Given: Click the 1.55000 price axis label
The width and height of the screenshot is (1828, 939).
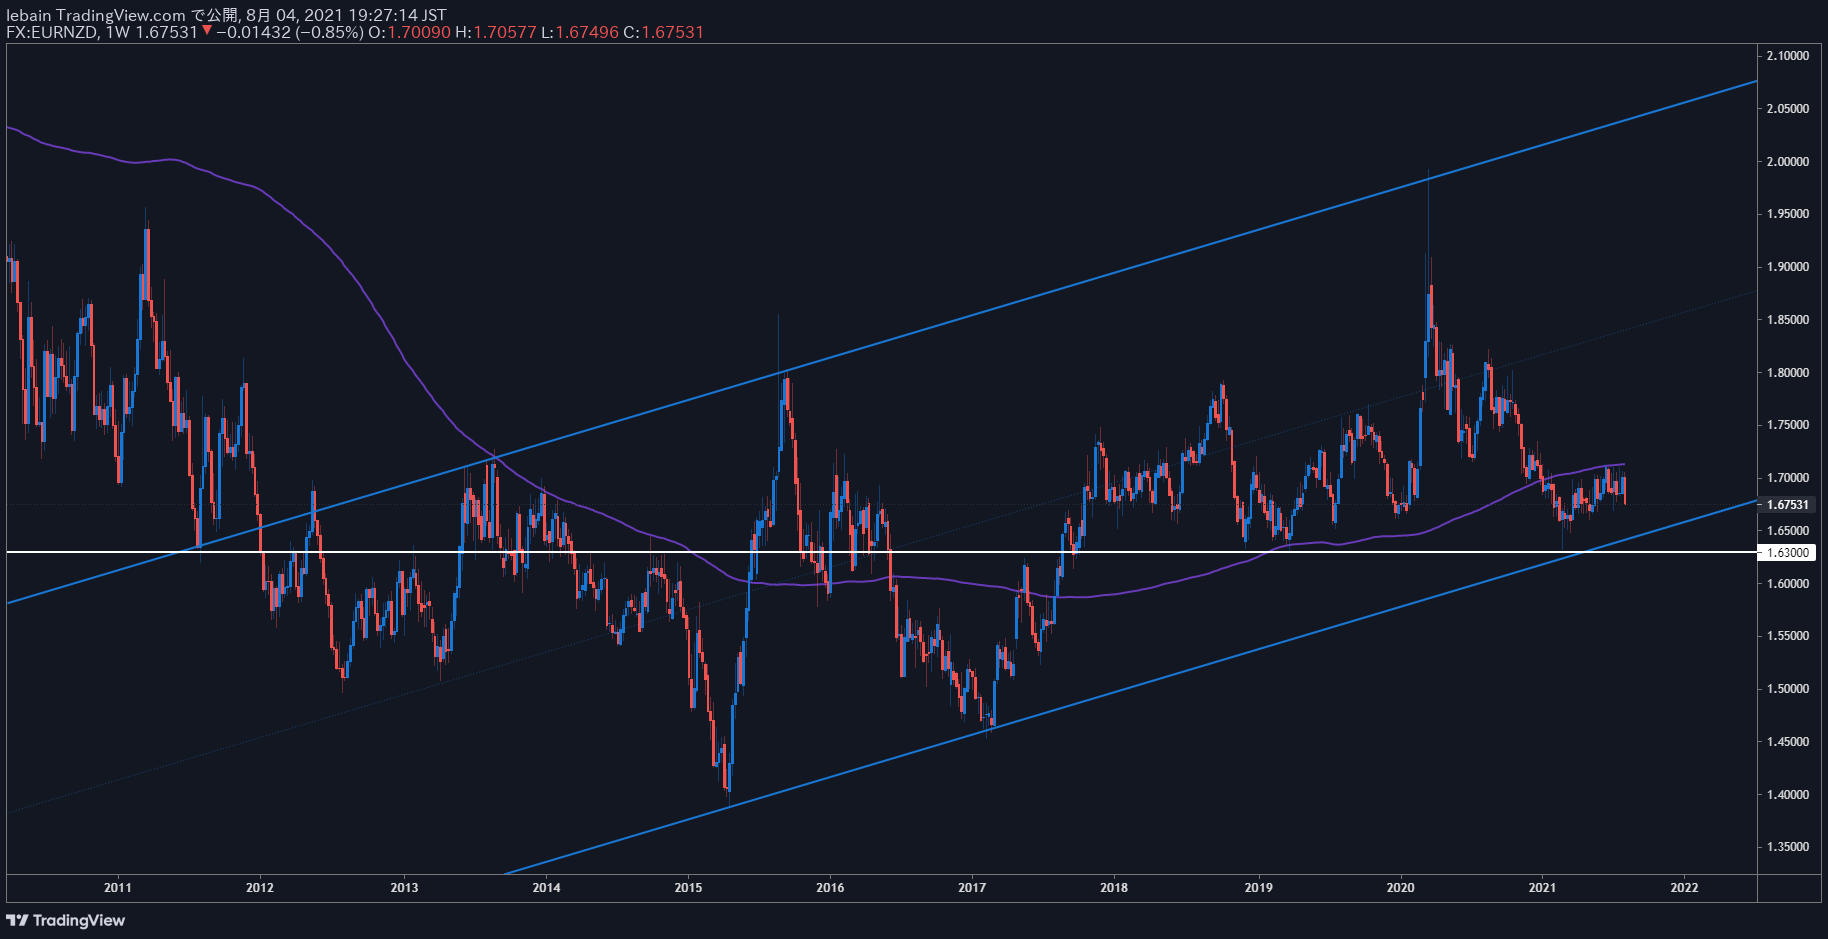Looking at the screenshot, I should (x=1788, y=636).
